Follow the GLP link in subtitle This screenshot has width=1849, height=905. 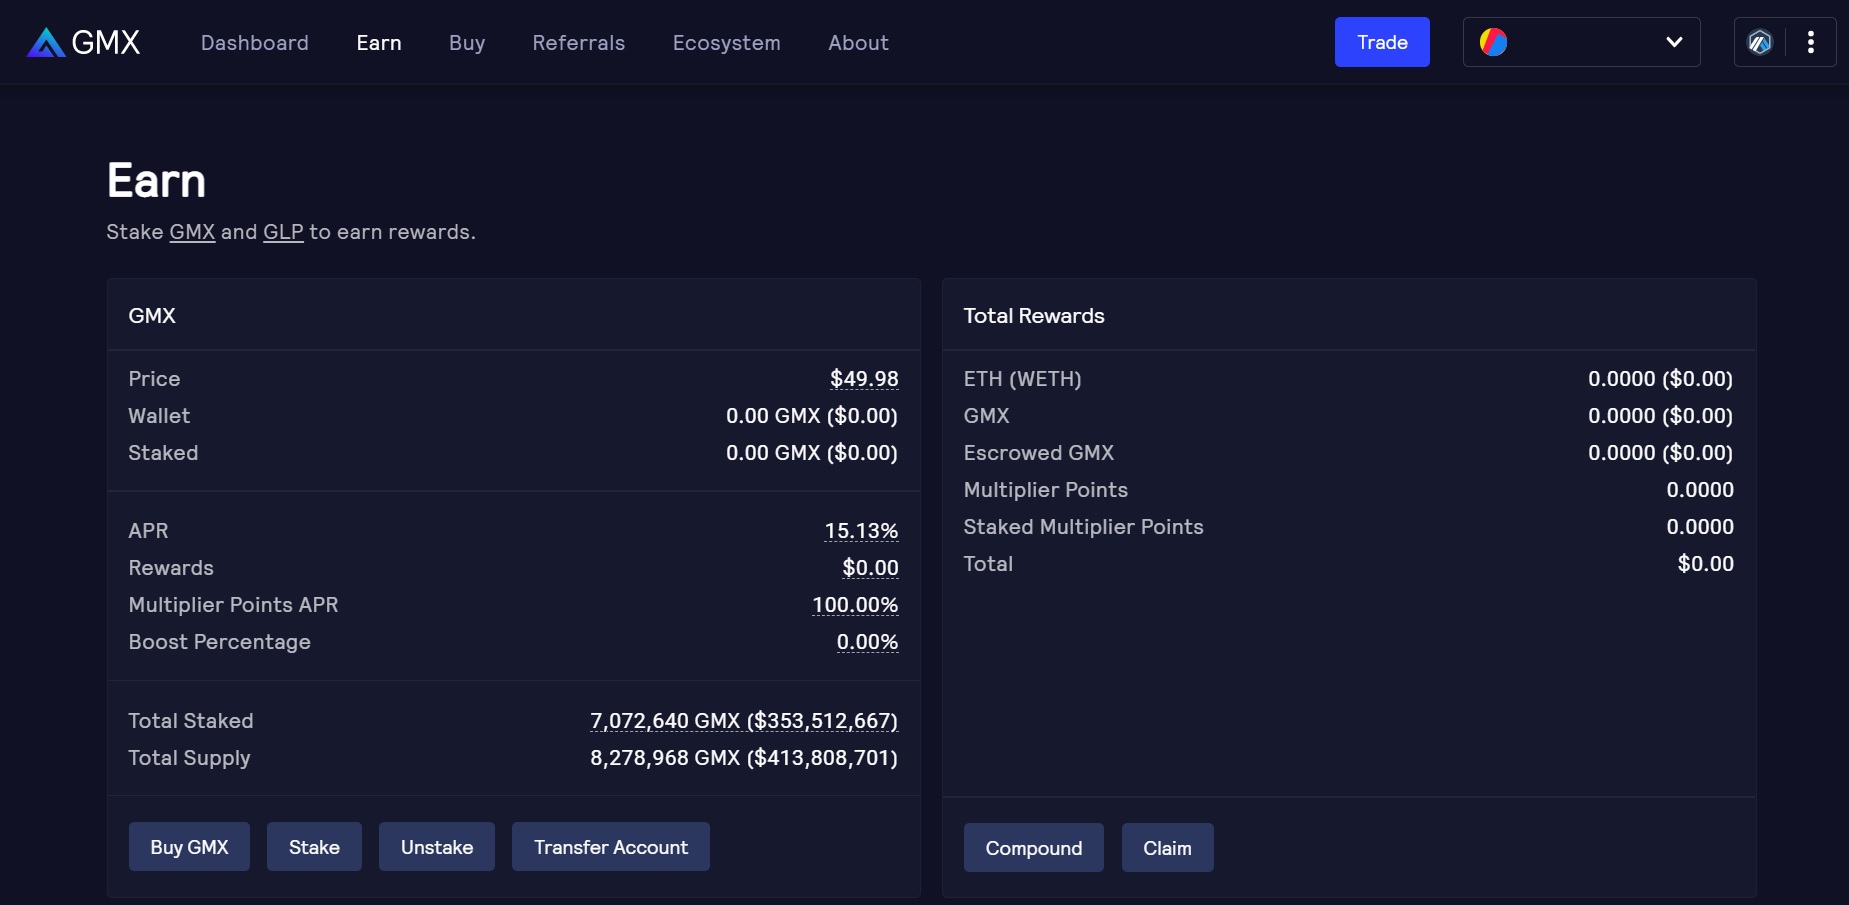[283, 232]
